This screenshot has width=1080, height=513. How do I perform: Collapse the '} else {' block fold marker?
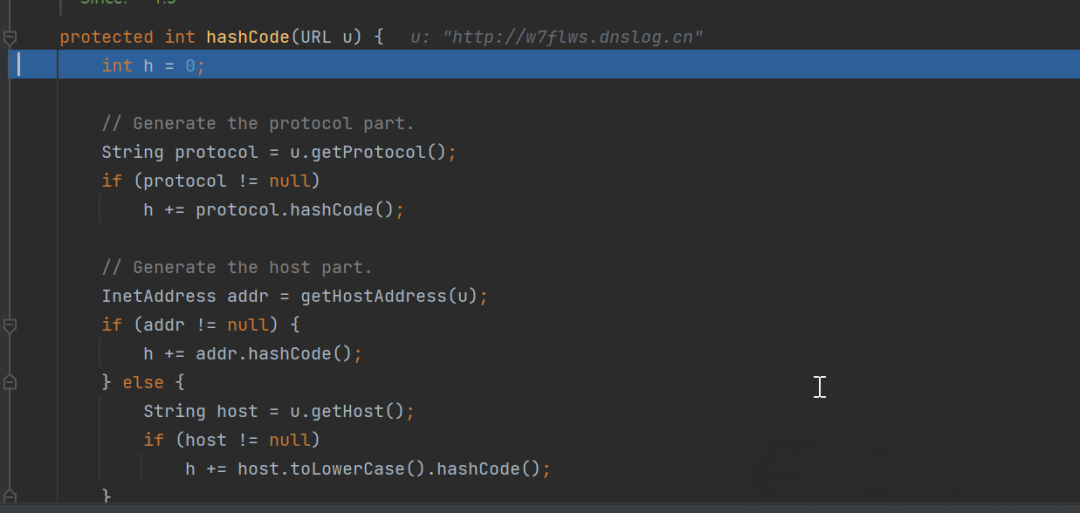click(x=10, y=382)
